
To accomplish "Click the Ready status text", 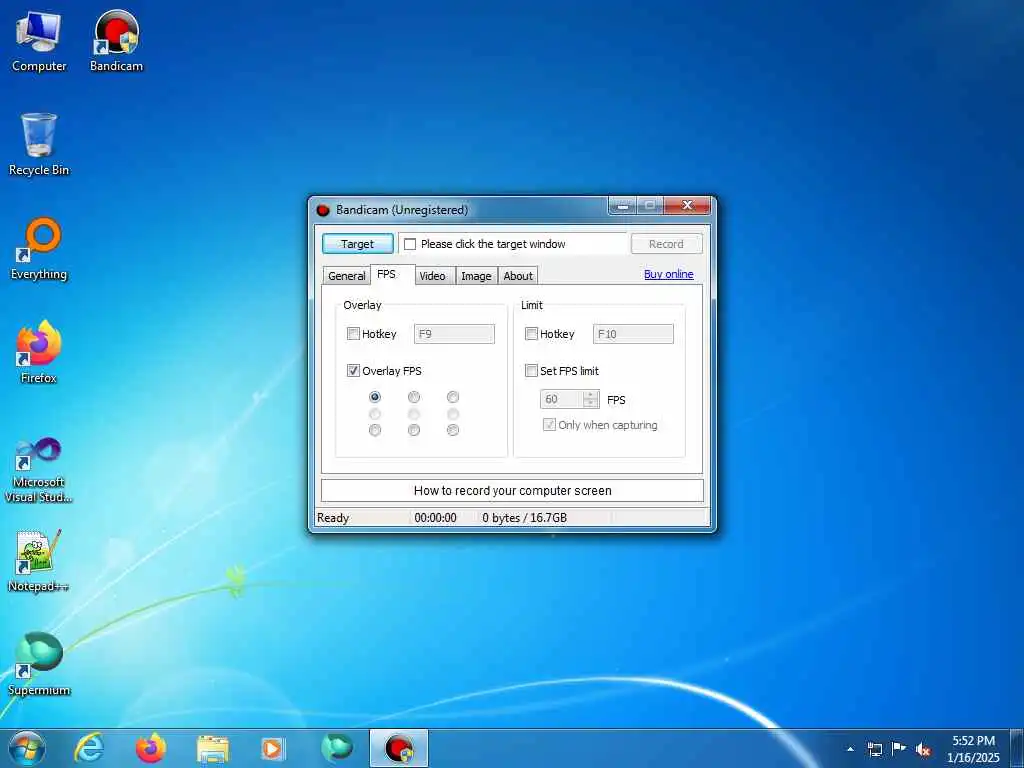I will click(x=333, y=518).
